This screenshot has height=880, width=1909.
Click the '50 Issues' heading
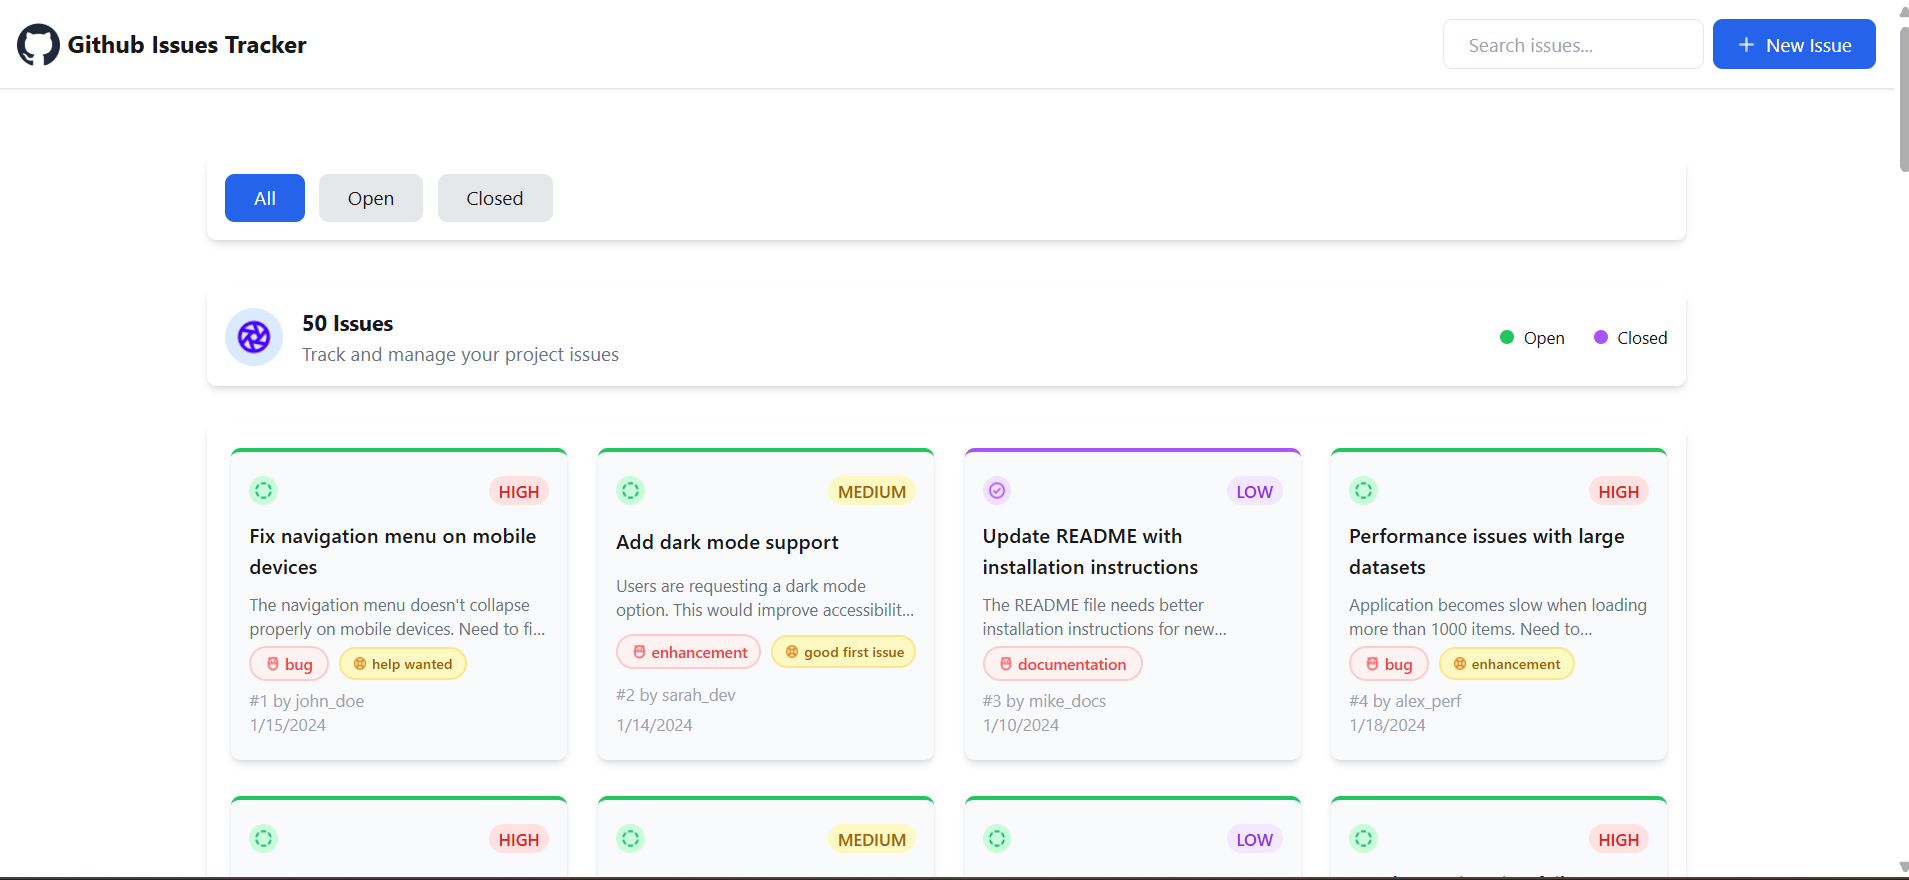point(348,323)
